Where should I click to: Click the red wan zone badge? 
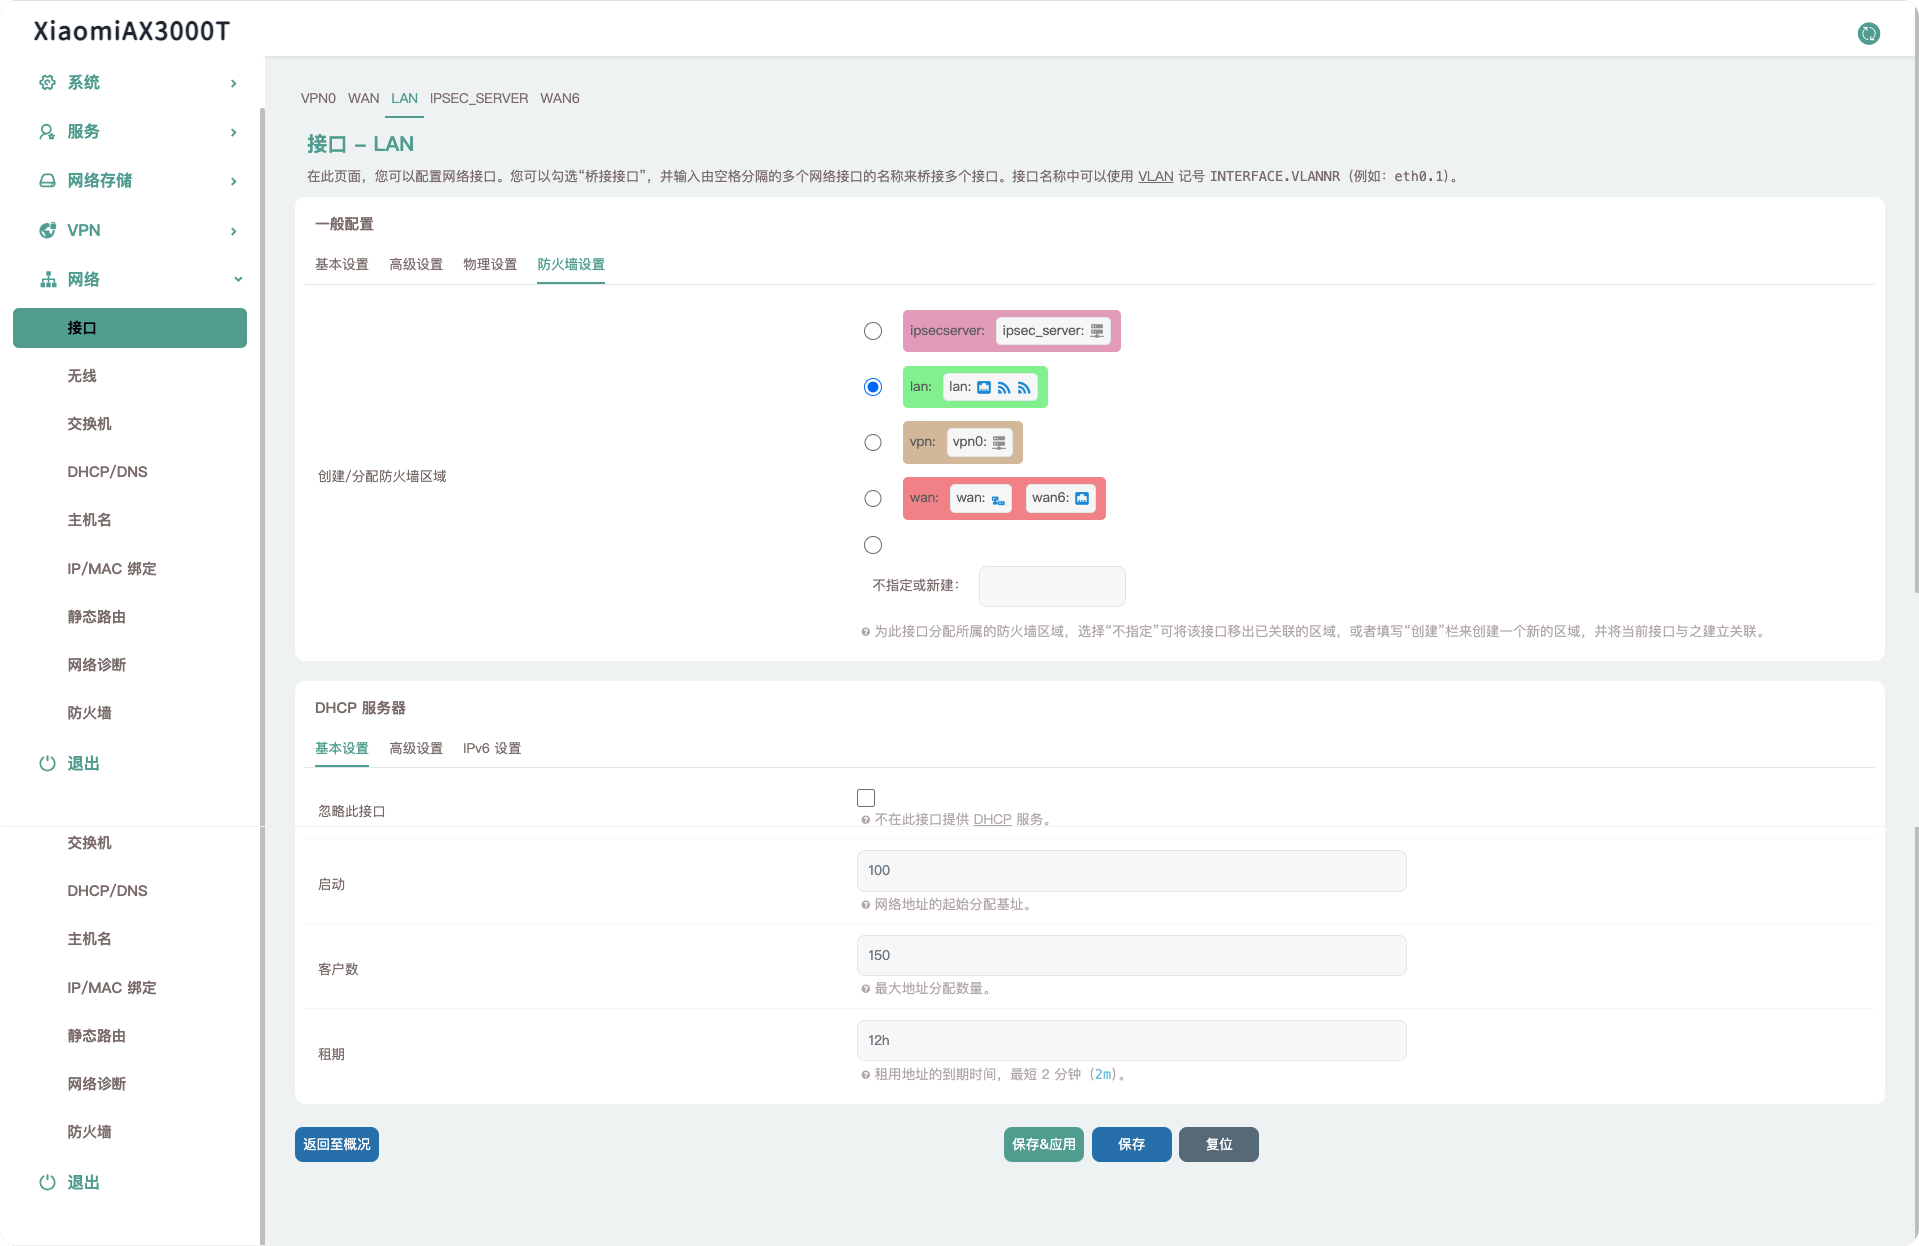[x=1004, y=498]
